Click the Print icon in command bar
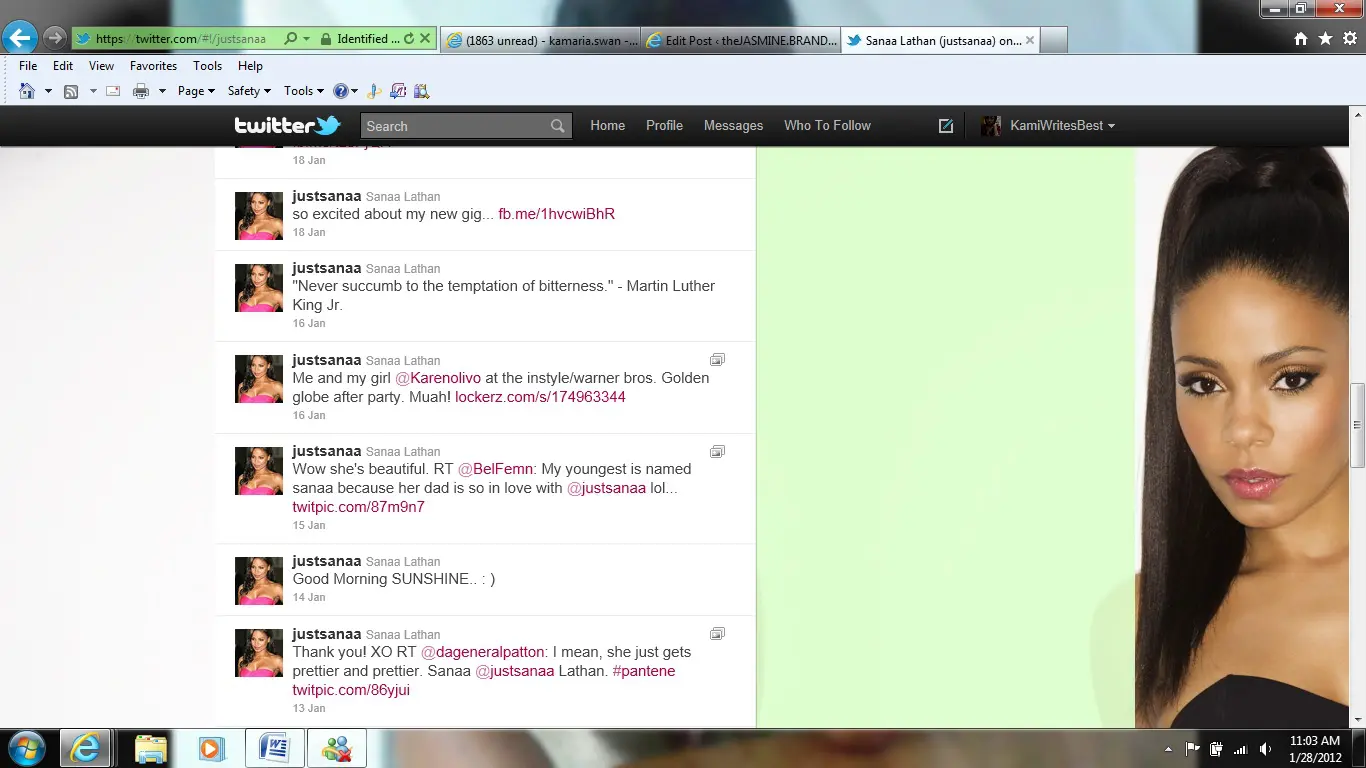 (x=141, y=91)
